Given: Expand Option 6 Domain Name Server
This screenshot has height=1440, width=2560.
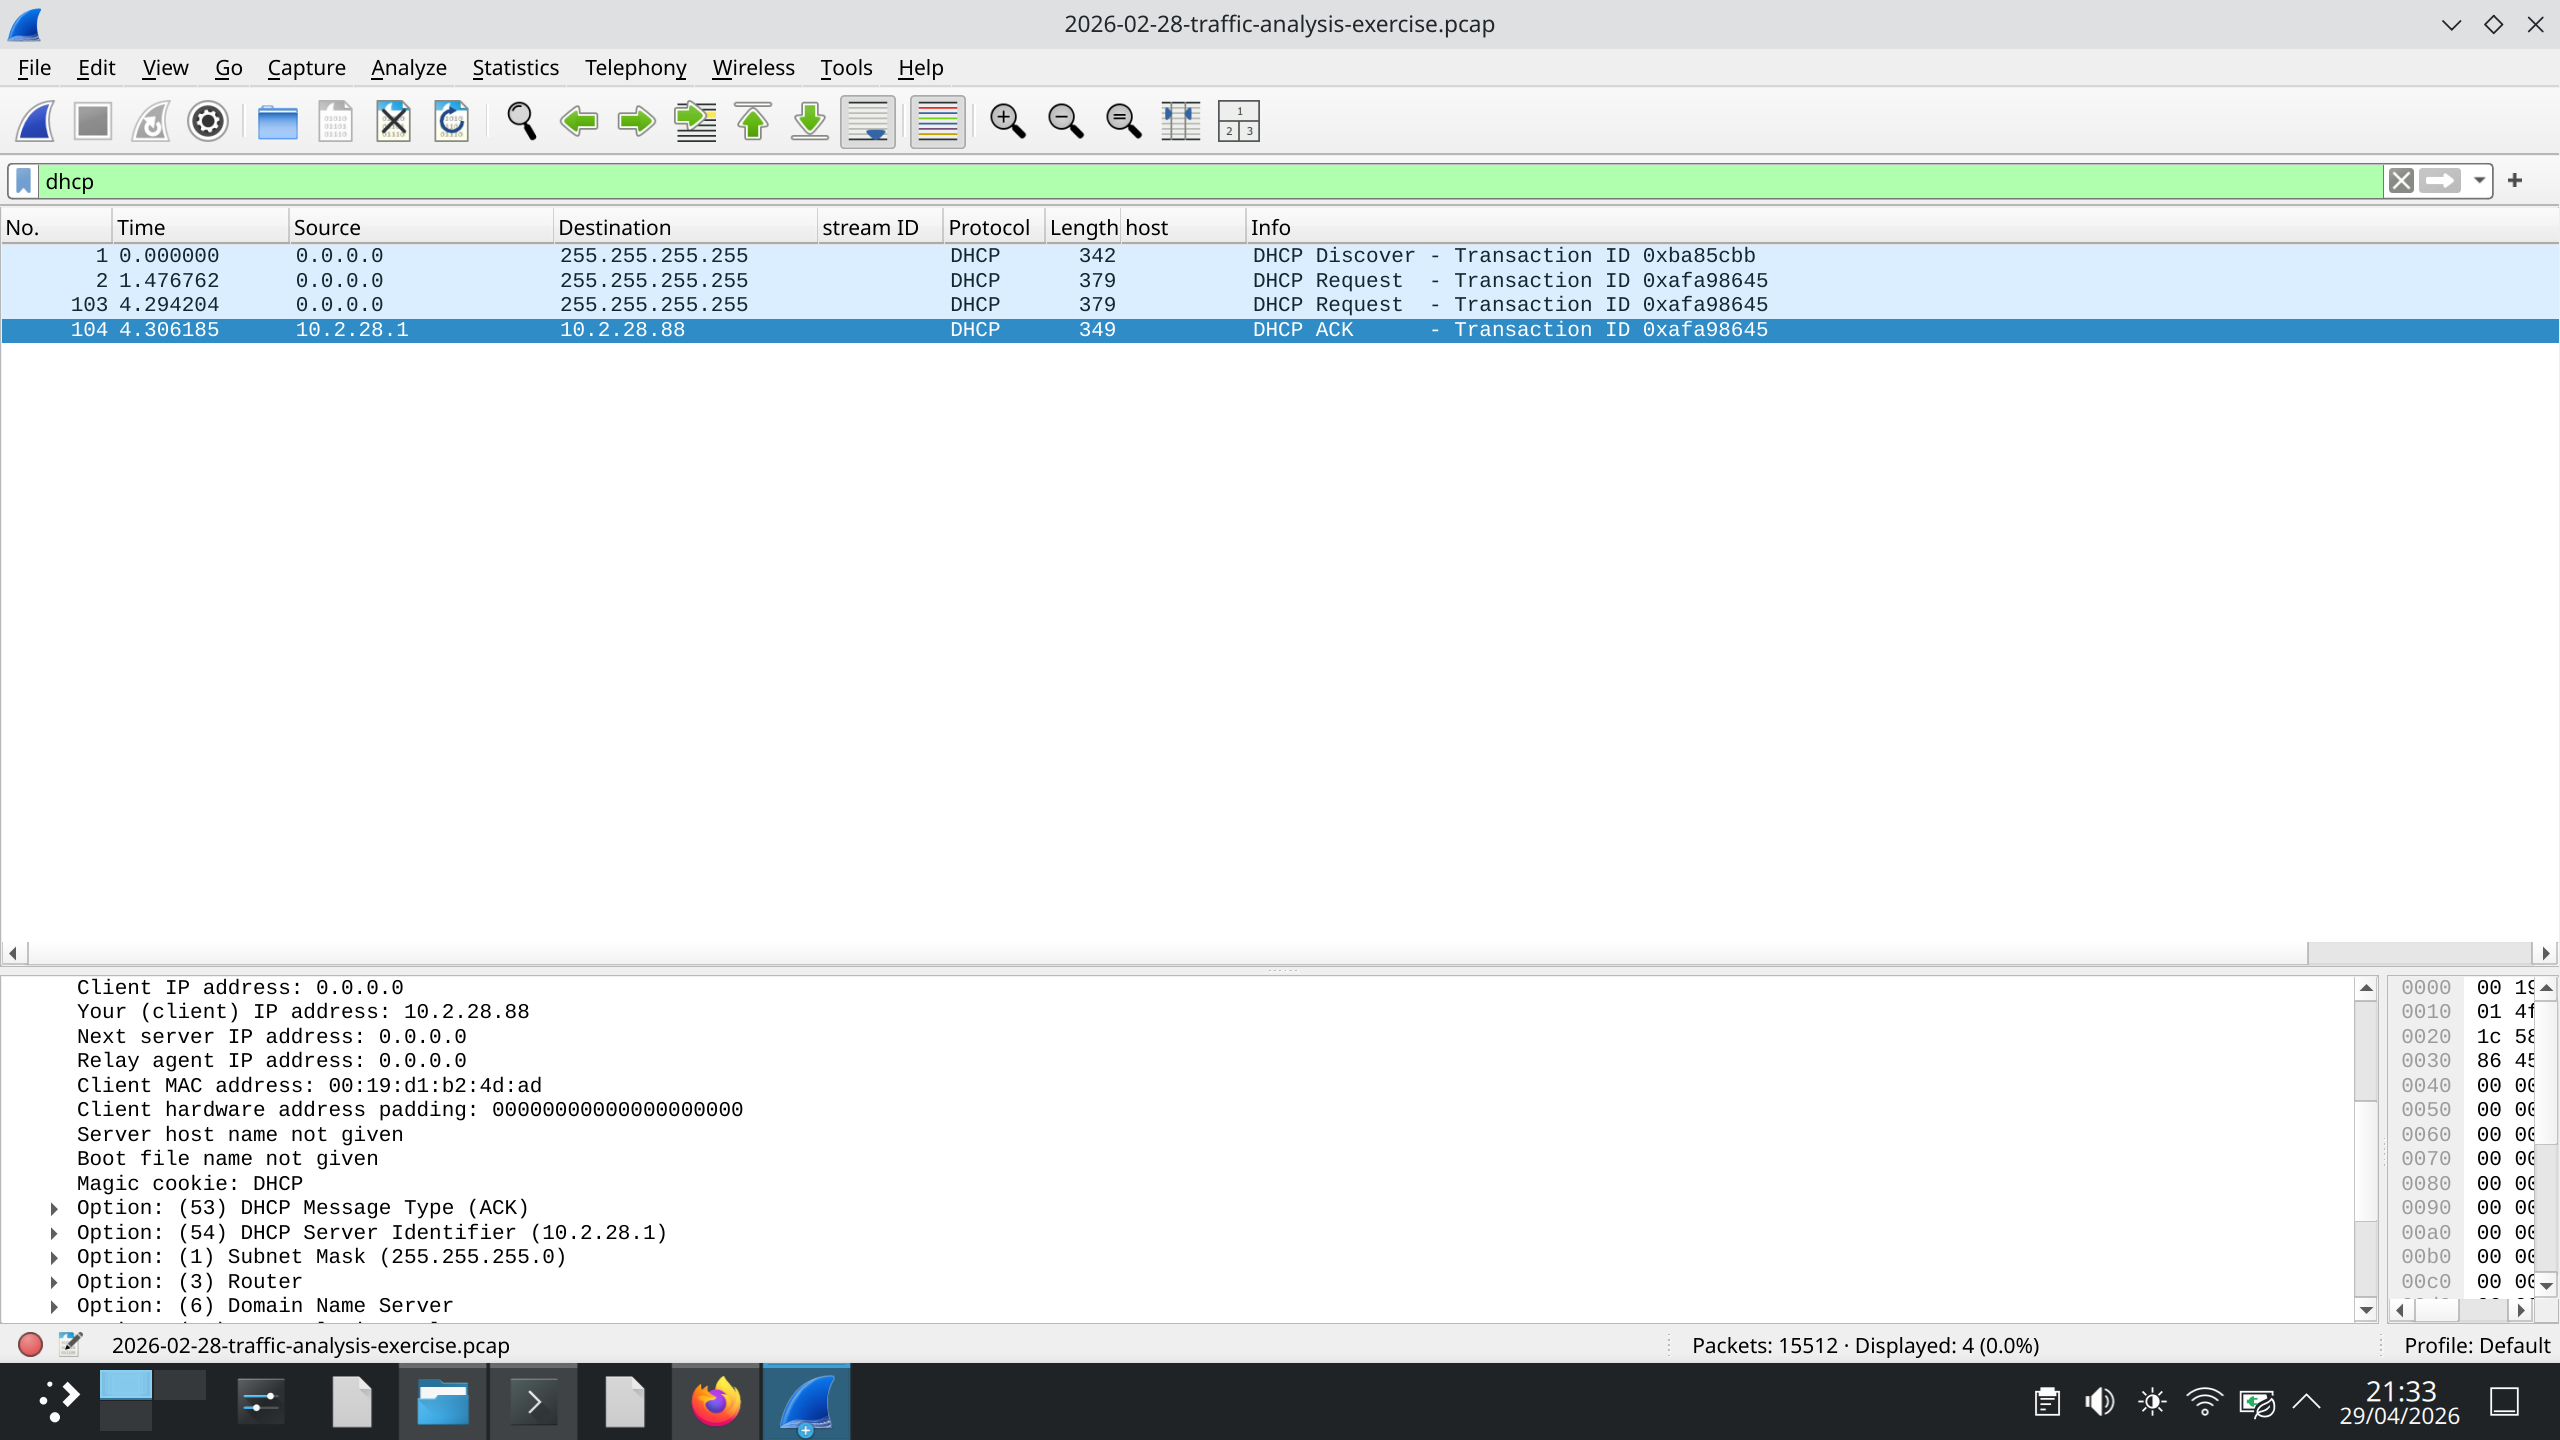Looking at the screenshot, I should [x=54, y=1307].
